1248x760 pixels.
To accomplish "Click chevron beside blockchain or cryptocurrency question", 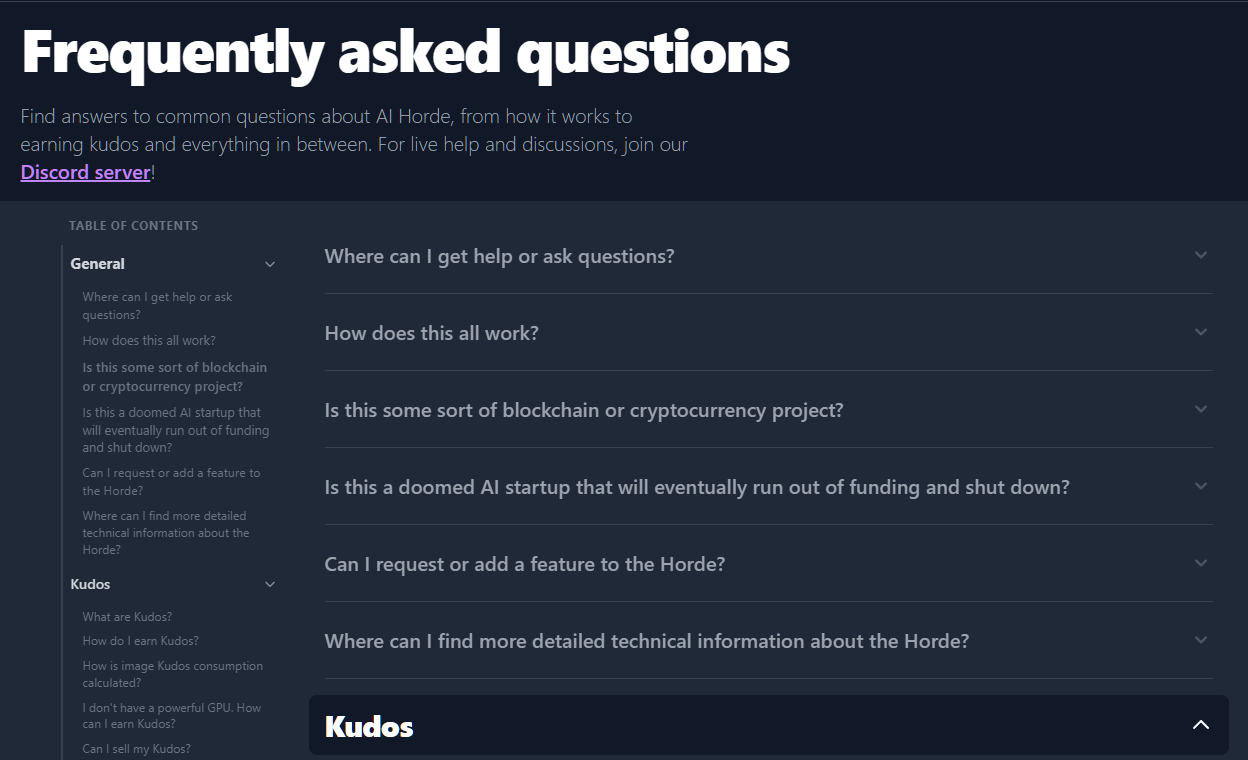I will [1201, 409].
